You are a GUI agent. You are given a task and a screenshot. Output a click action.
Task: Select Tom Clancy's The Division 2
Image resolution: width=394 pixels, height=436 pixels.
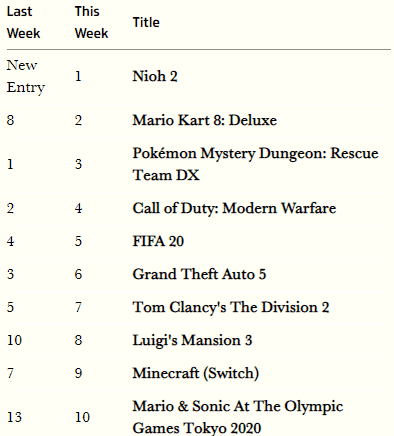click(x=231, y=307)
